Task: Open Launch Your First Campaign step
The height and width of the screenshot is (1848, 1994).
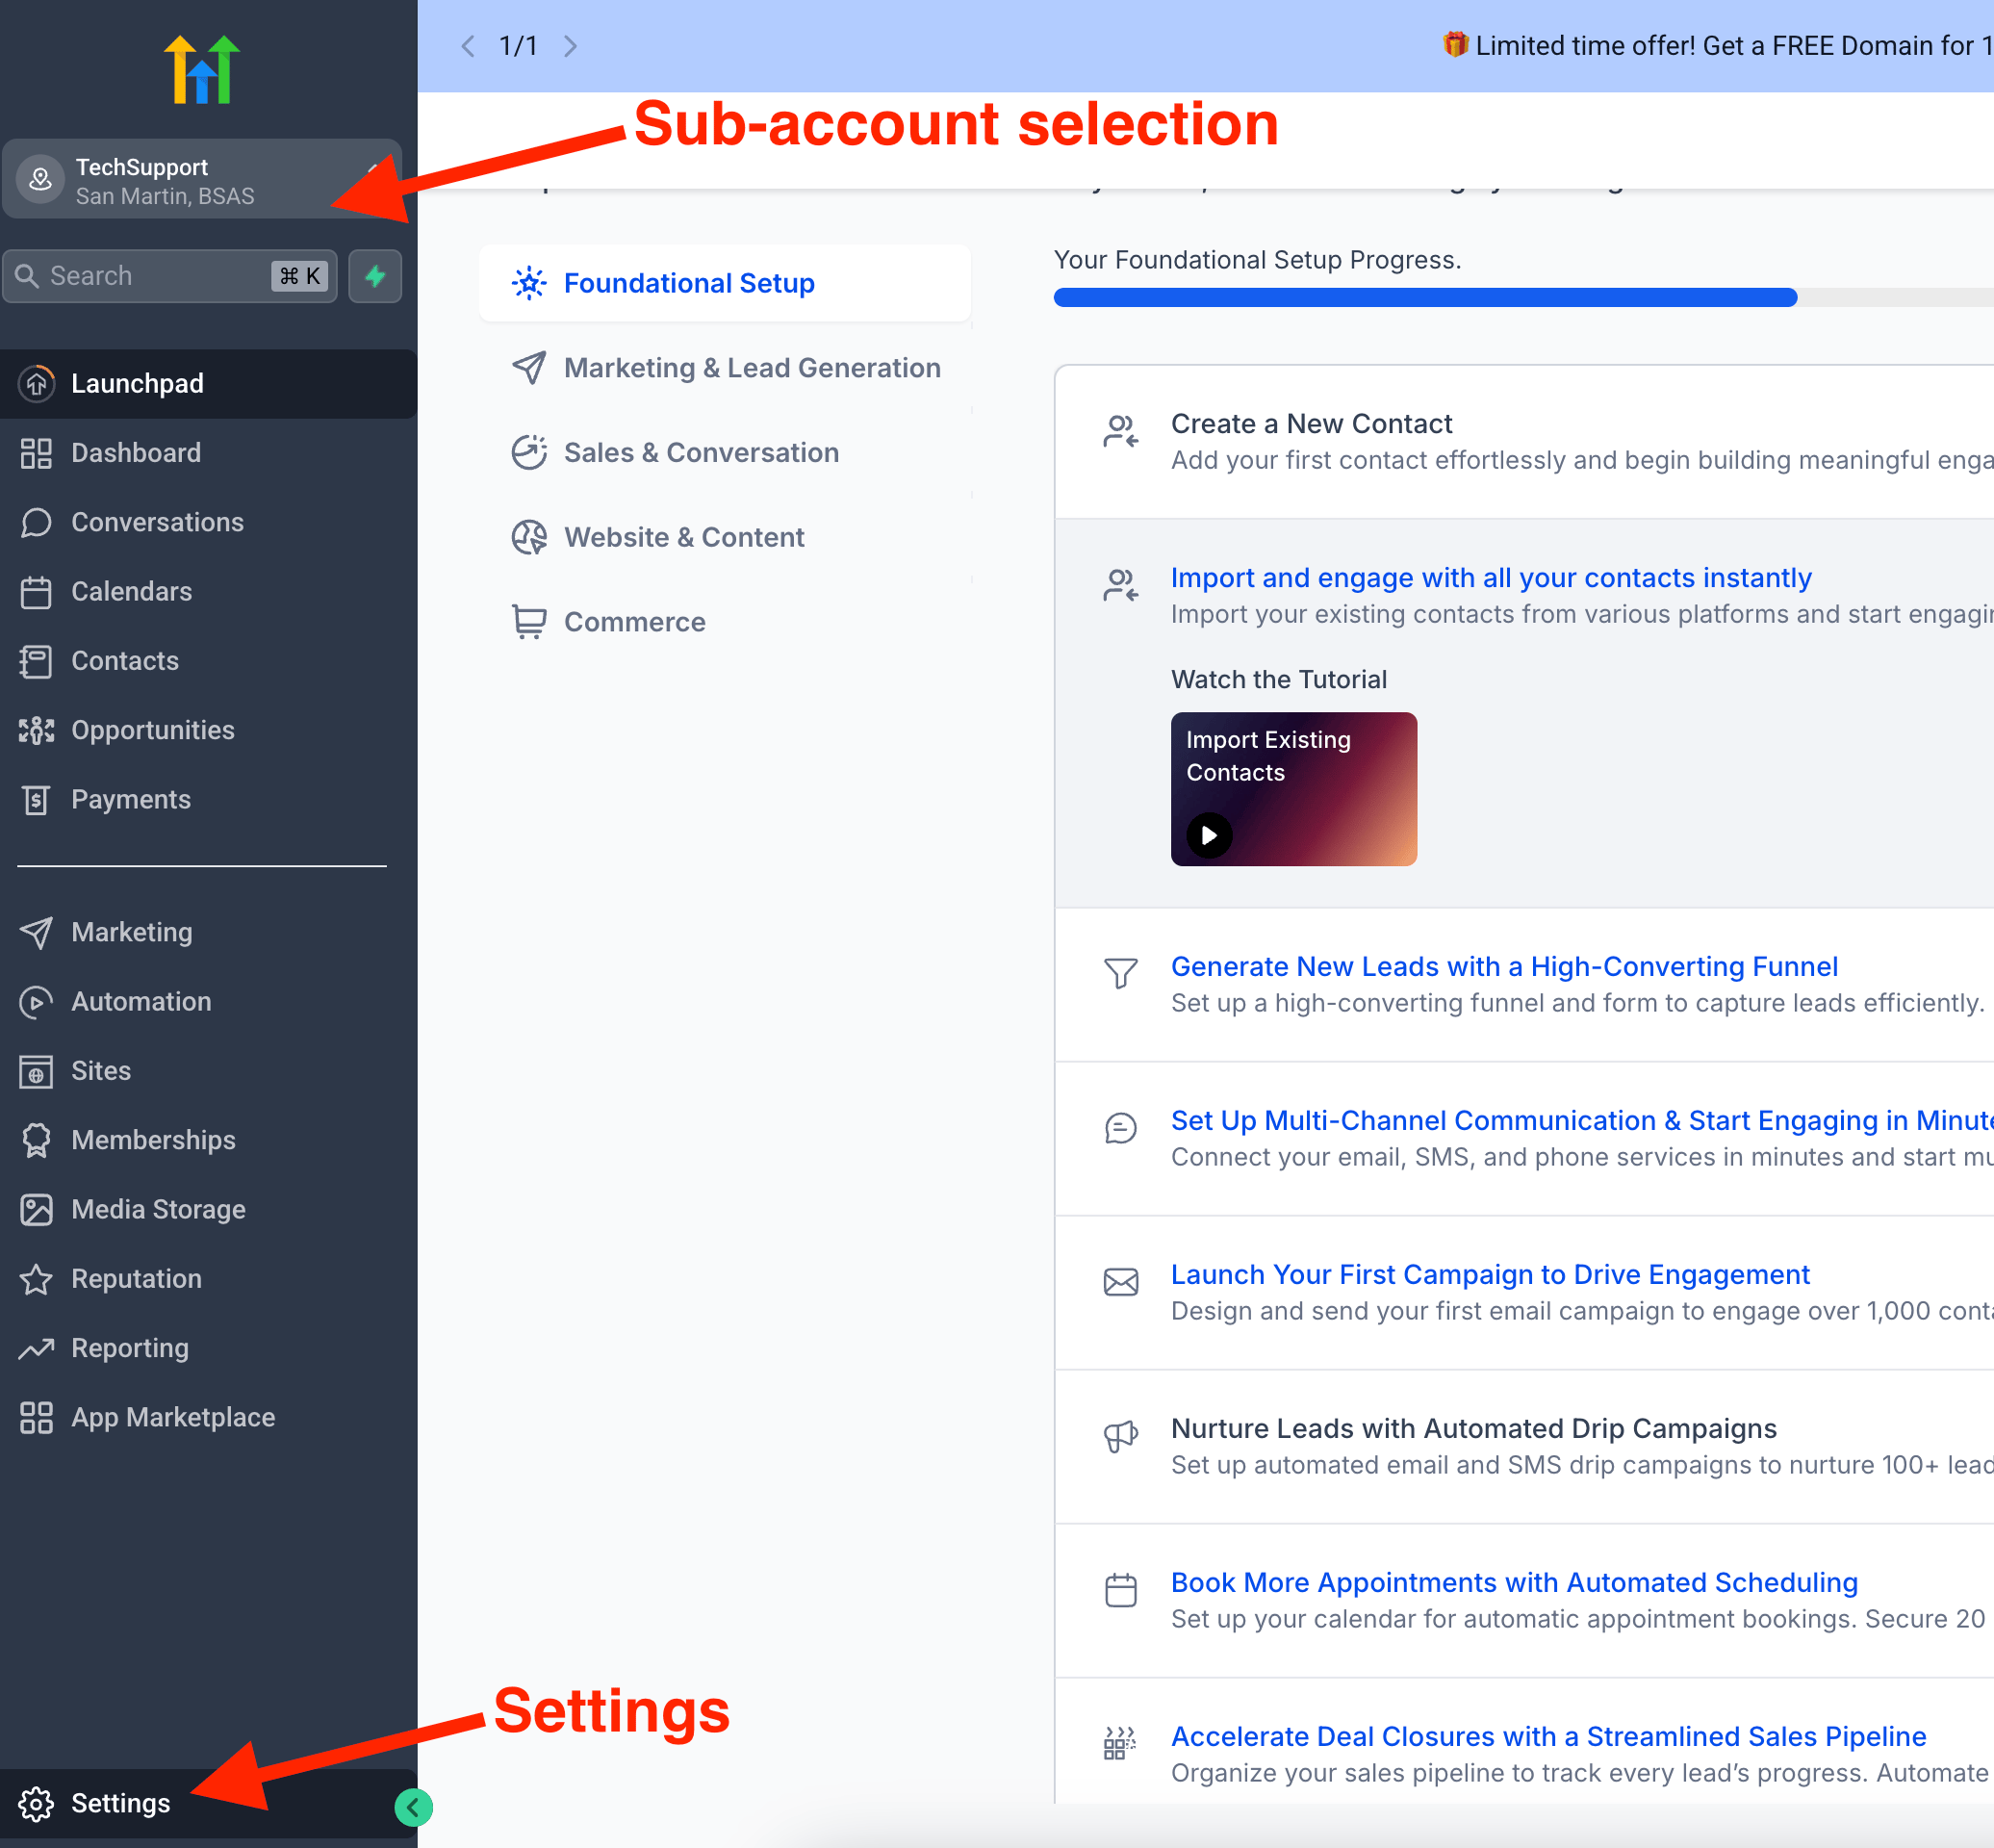Action: coord(1524,1293)
